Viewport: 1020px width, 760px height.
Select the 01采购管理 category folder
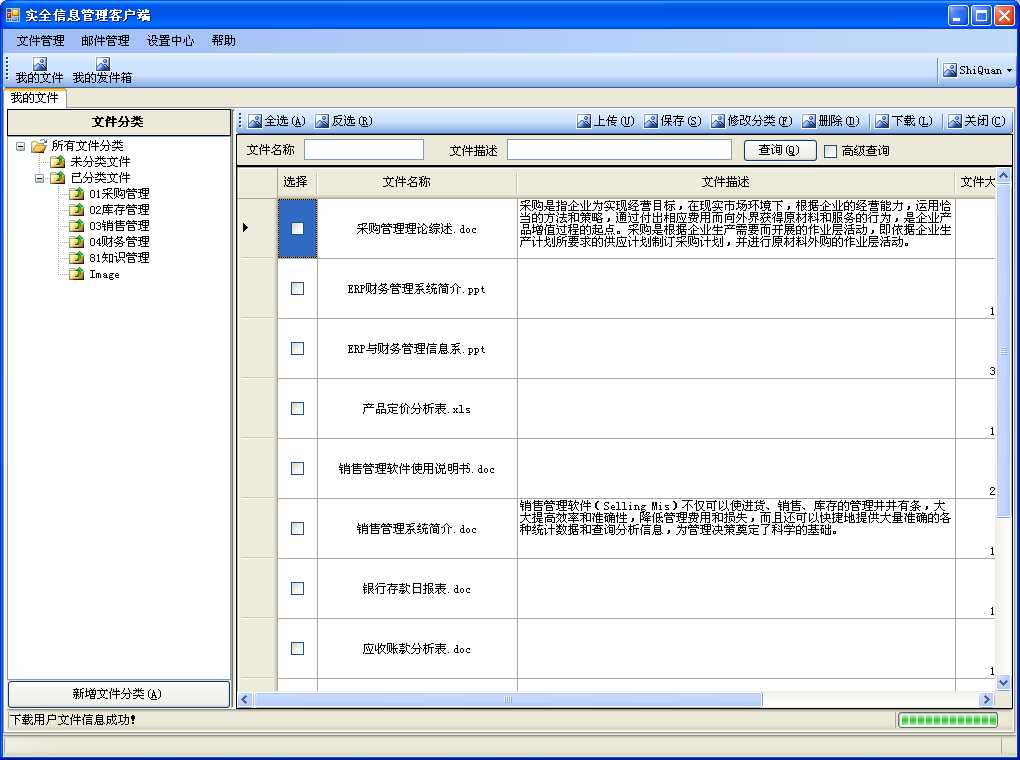(x=110, y=193)
